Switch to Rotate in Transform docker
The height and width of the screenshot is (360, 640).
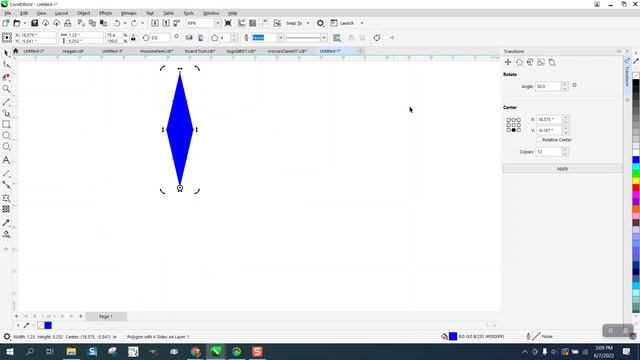(x=519, y=62)
